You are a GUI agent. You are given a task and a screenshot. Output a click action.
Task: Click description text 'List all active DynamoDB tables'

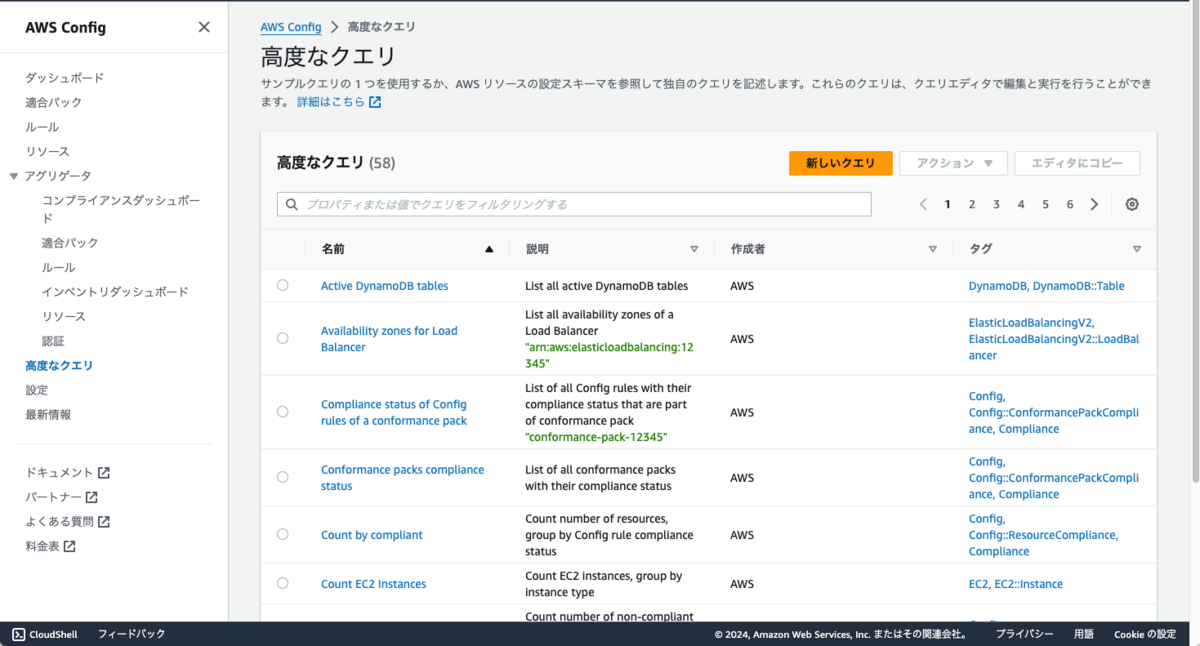[x=607, y=286]
